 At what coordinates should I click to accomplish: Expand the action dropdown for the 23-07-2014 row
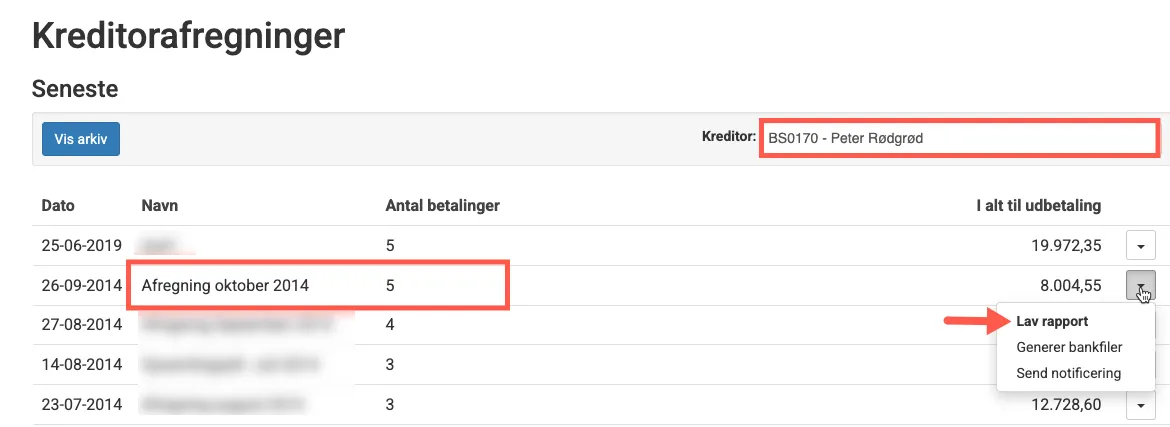1141,405
